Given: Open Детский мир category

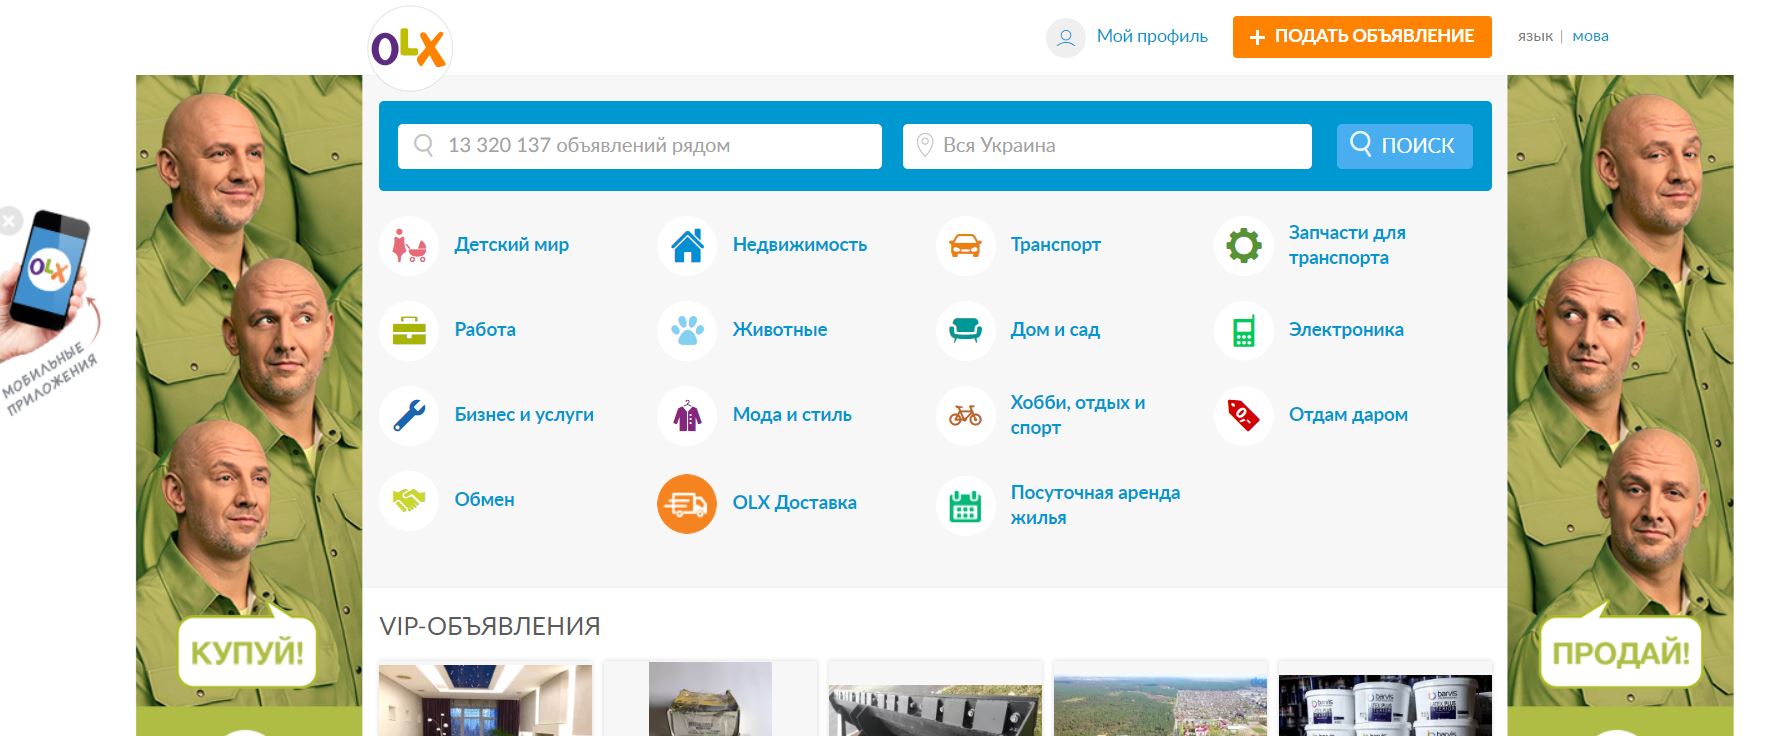Looking at the screenshot, I should [512, 245].
